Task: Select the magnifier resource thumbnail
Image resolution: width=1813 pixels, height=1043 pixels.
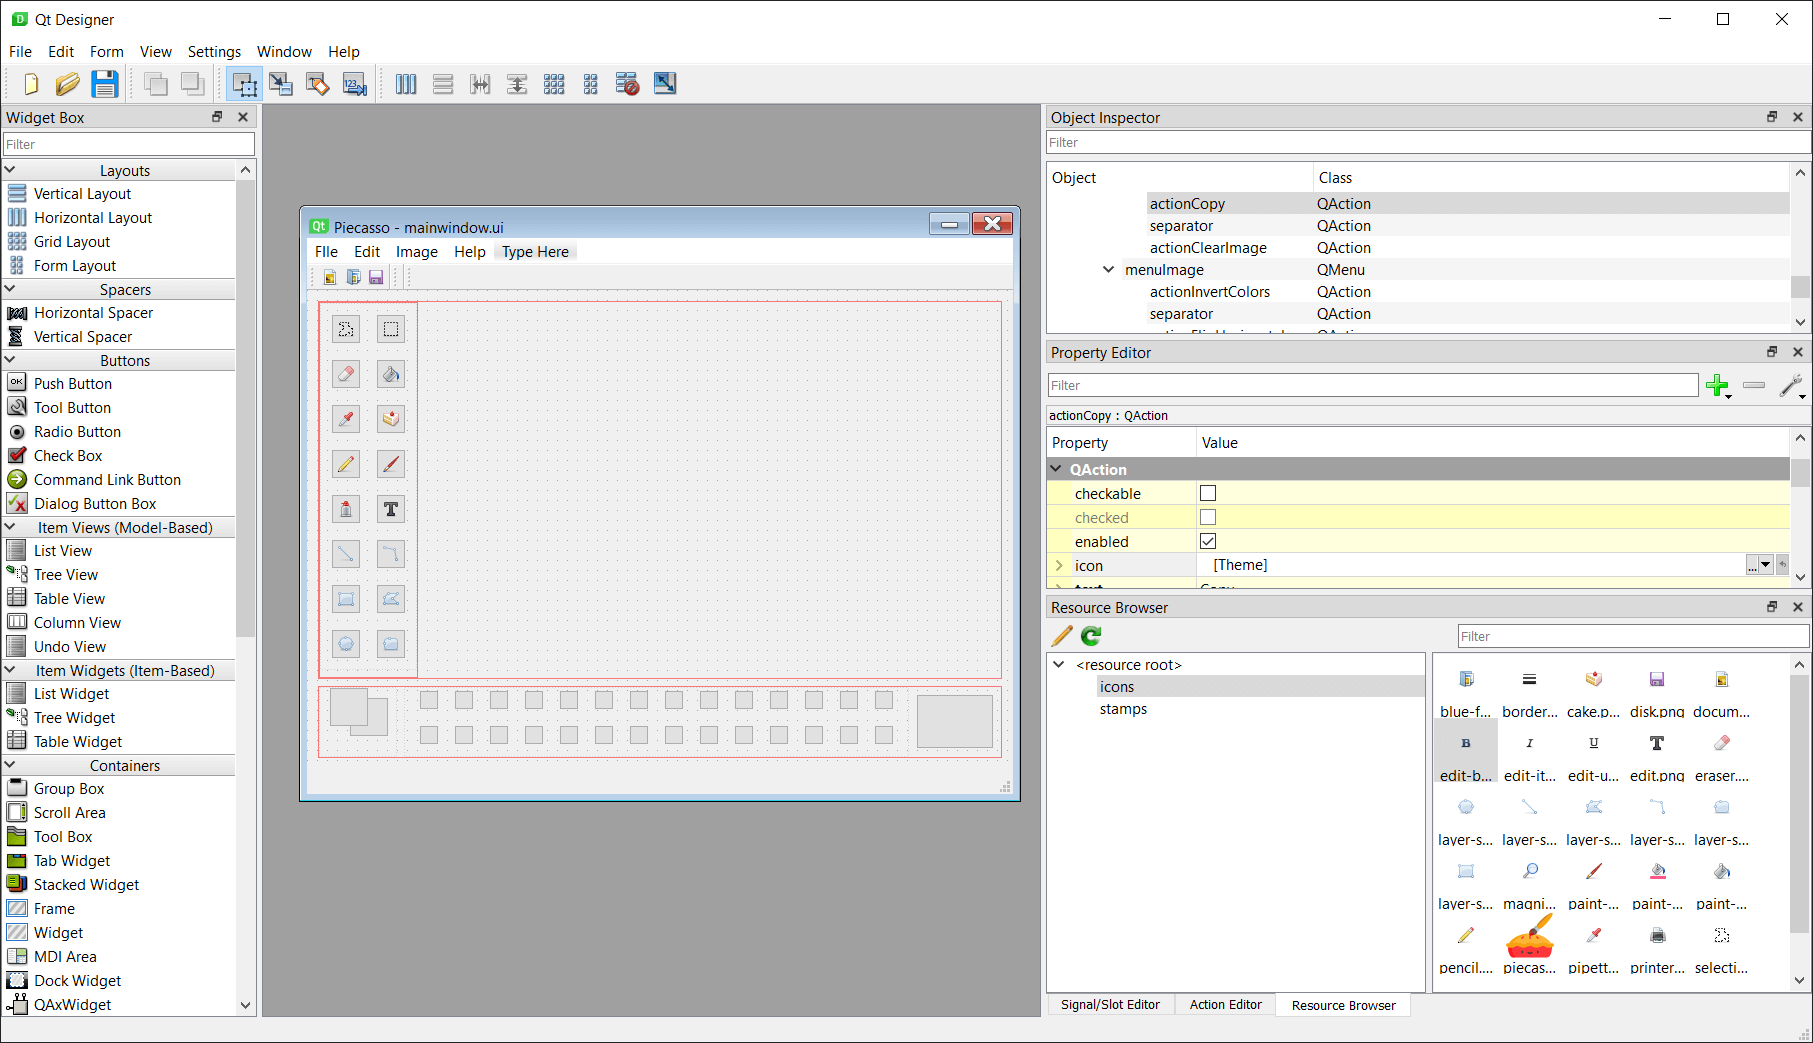Action: click(1530, 880)
